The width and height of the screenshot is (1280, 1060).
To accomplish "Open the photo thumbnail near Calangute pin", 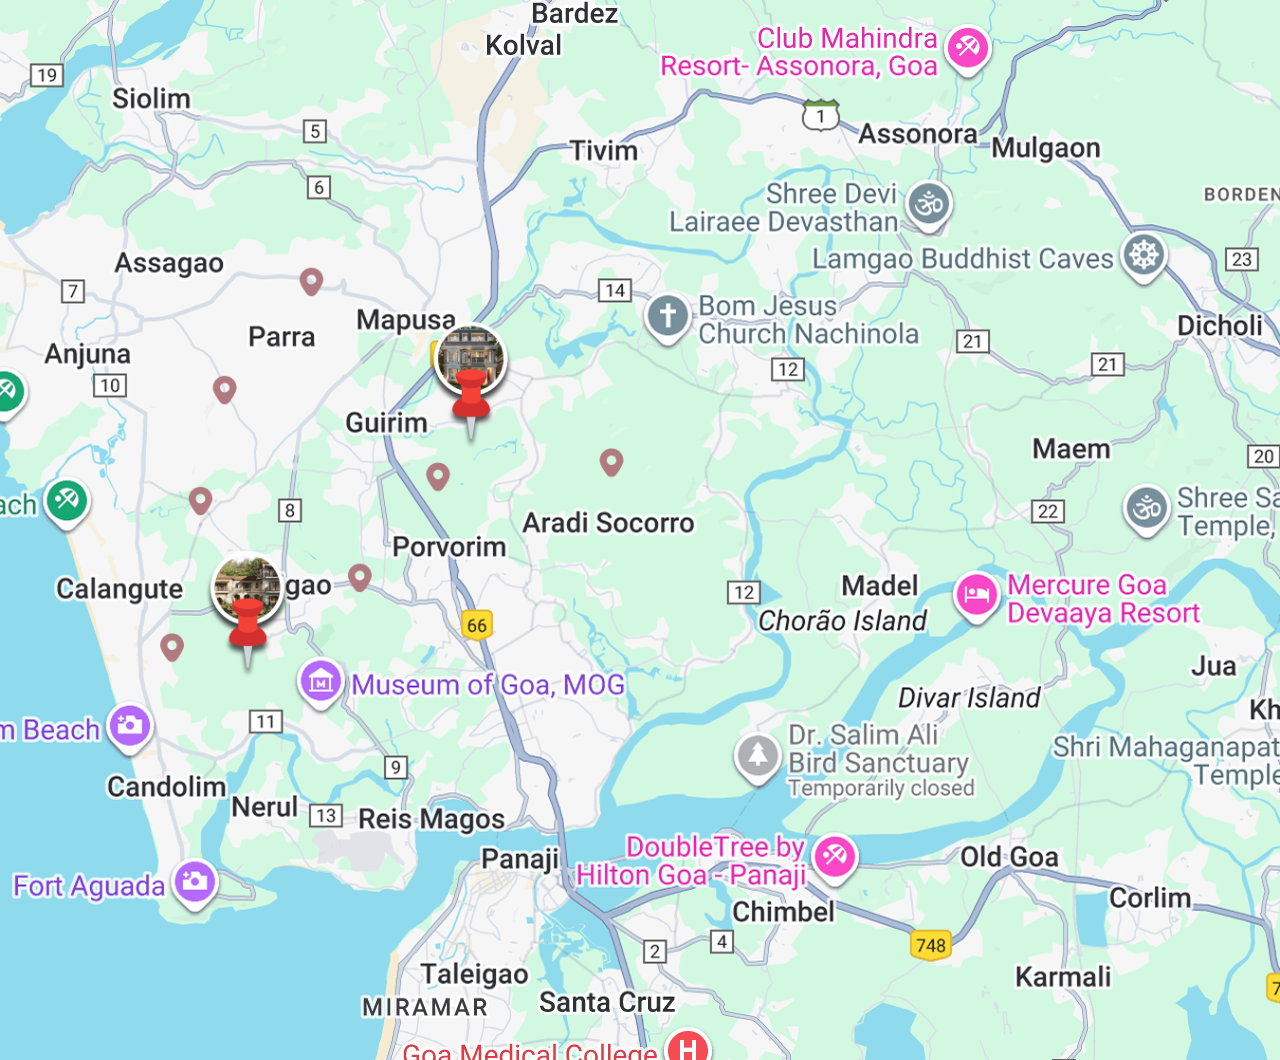I will [x=247, y=588].
